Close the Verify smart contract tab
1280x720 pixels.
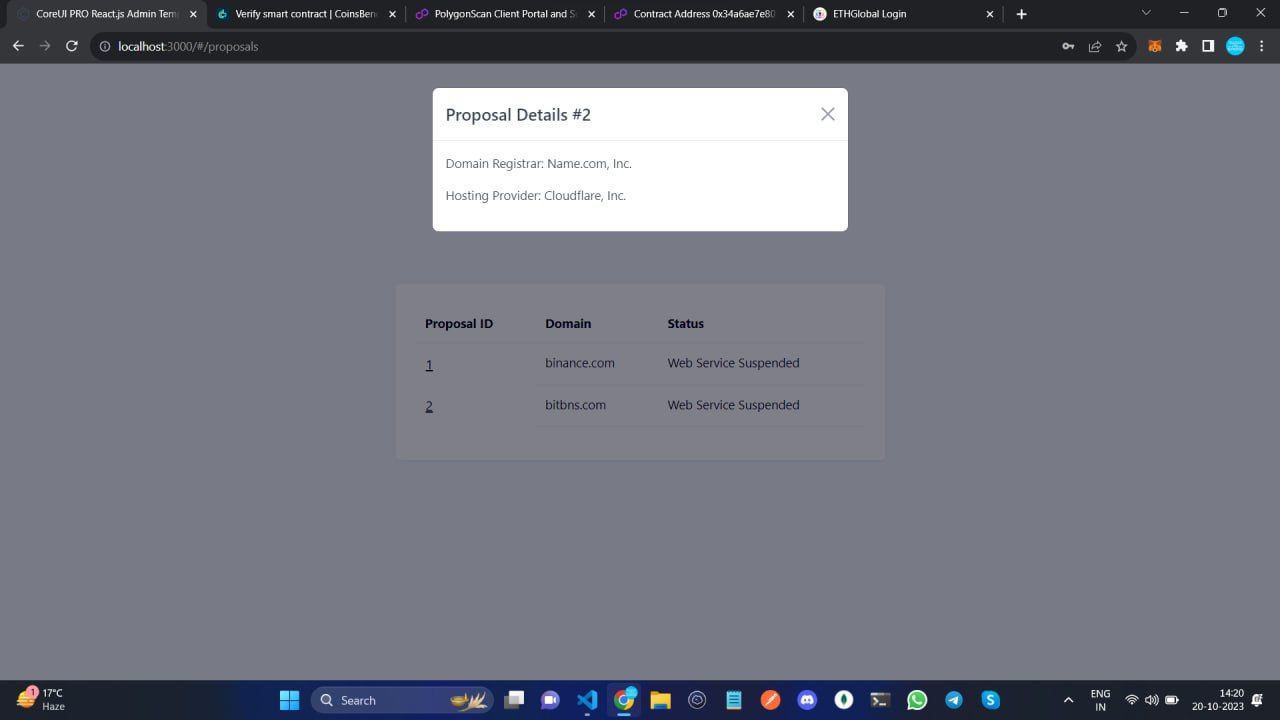point(392,14)
